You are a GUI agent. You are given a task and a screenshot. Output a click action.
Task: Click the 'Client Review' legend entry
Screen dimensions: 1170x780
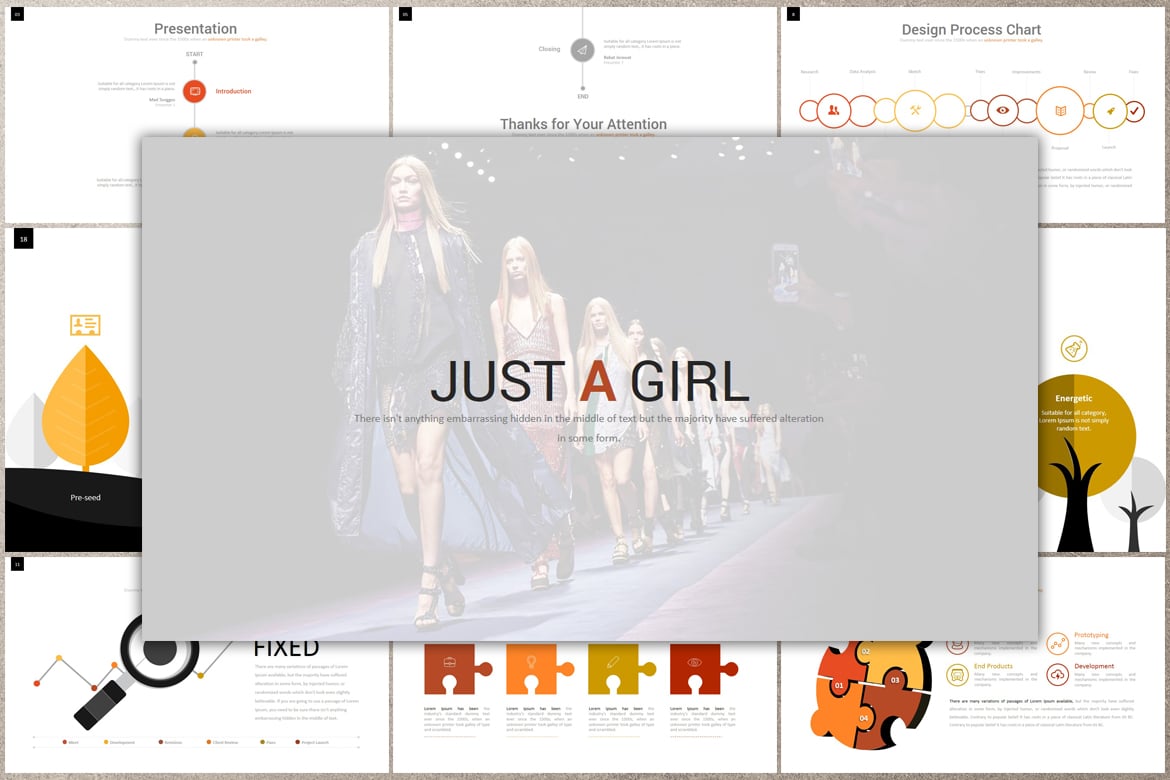[x=222, y=742]
